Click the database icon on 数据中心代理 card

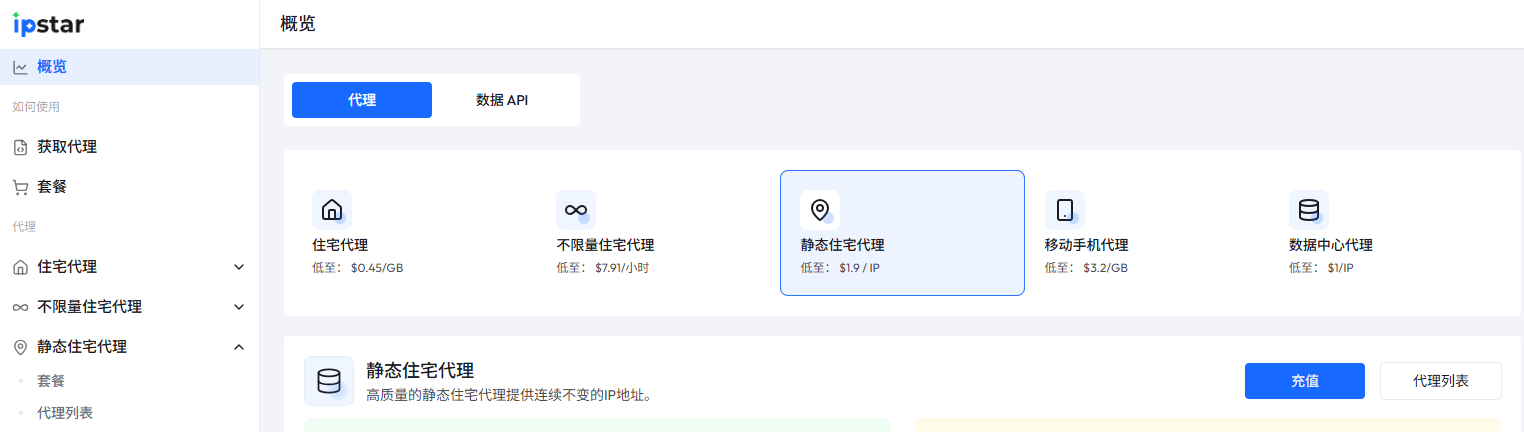click(x=1308, y=210)
